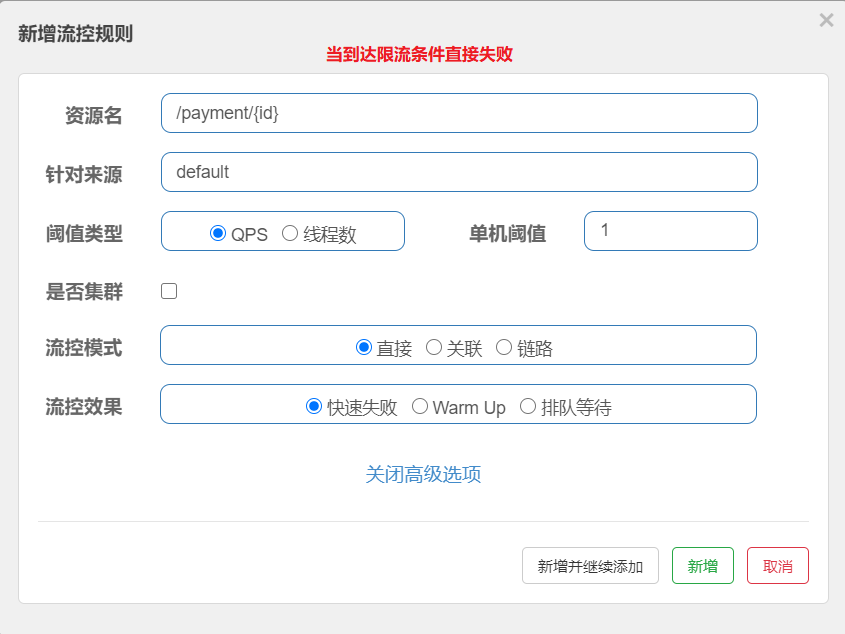This screenshot has height=634, width=845.
Task: Select the 线程数 threshold type
Action: 290,234
